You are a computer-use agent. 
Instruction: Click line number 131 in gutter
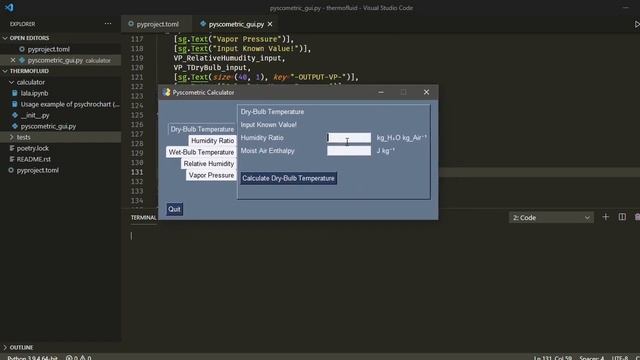tap(137, 172)
